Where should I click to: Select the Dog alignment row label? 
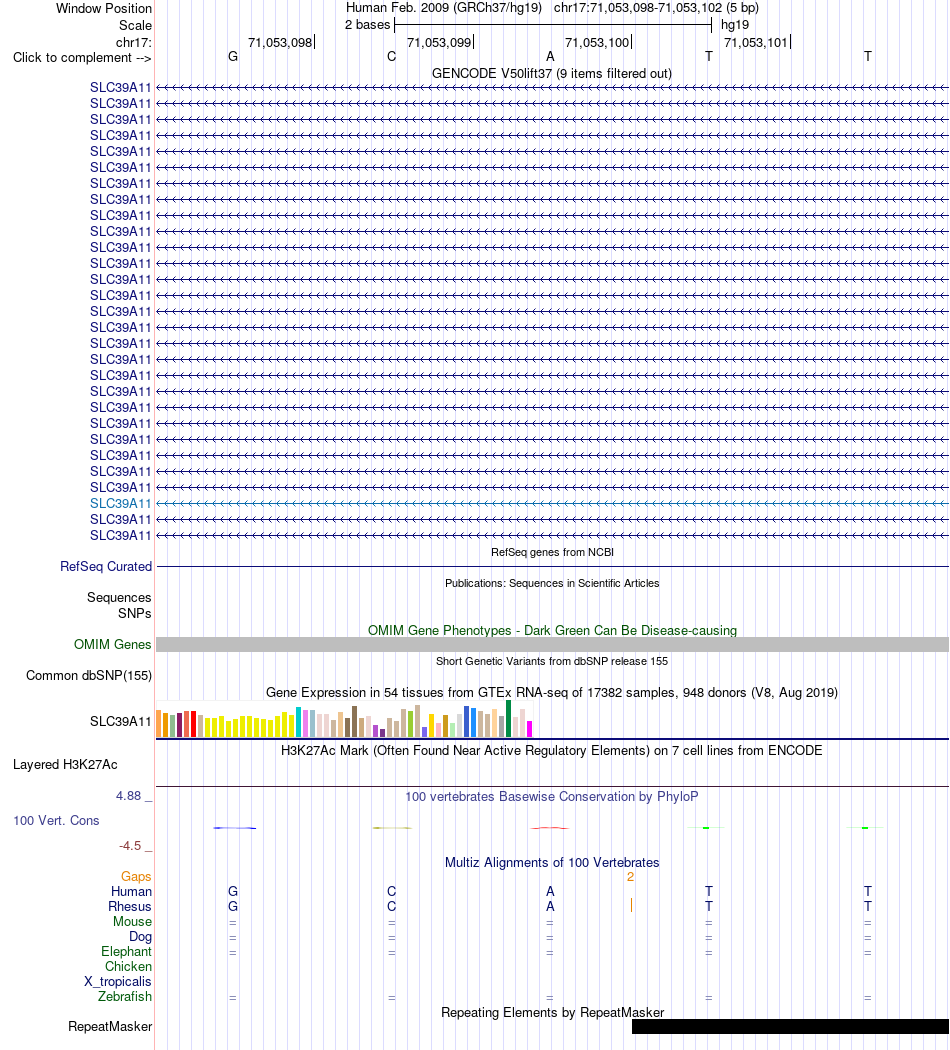[x=141, y=937]
